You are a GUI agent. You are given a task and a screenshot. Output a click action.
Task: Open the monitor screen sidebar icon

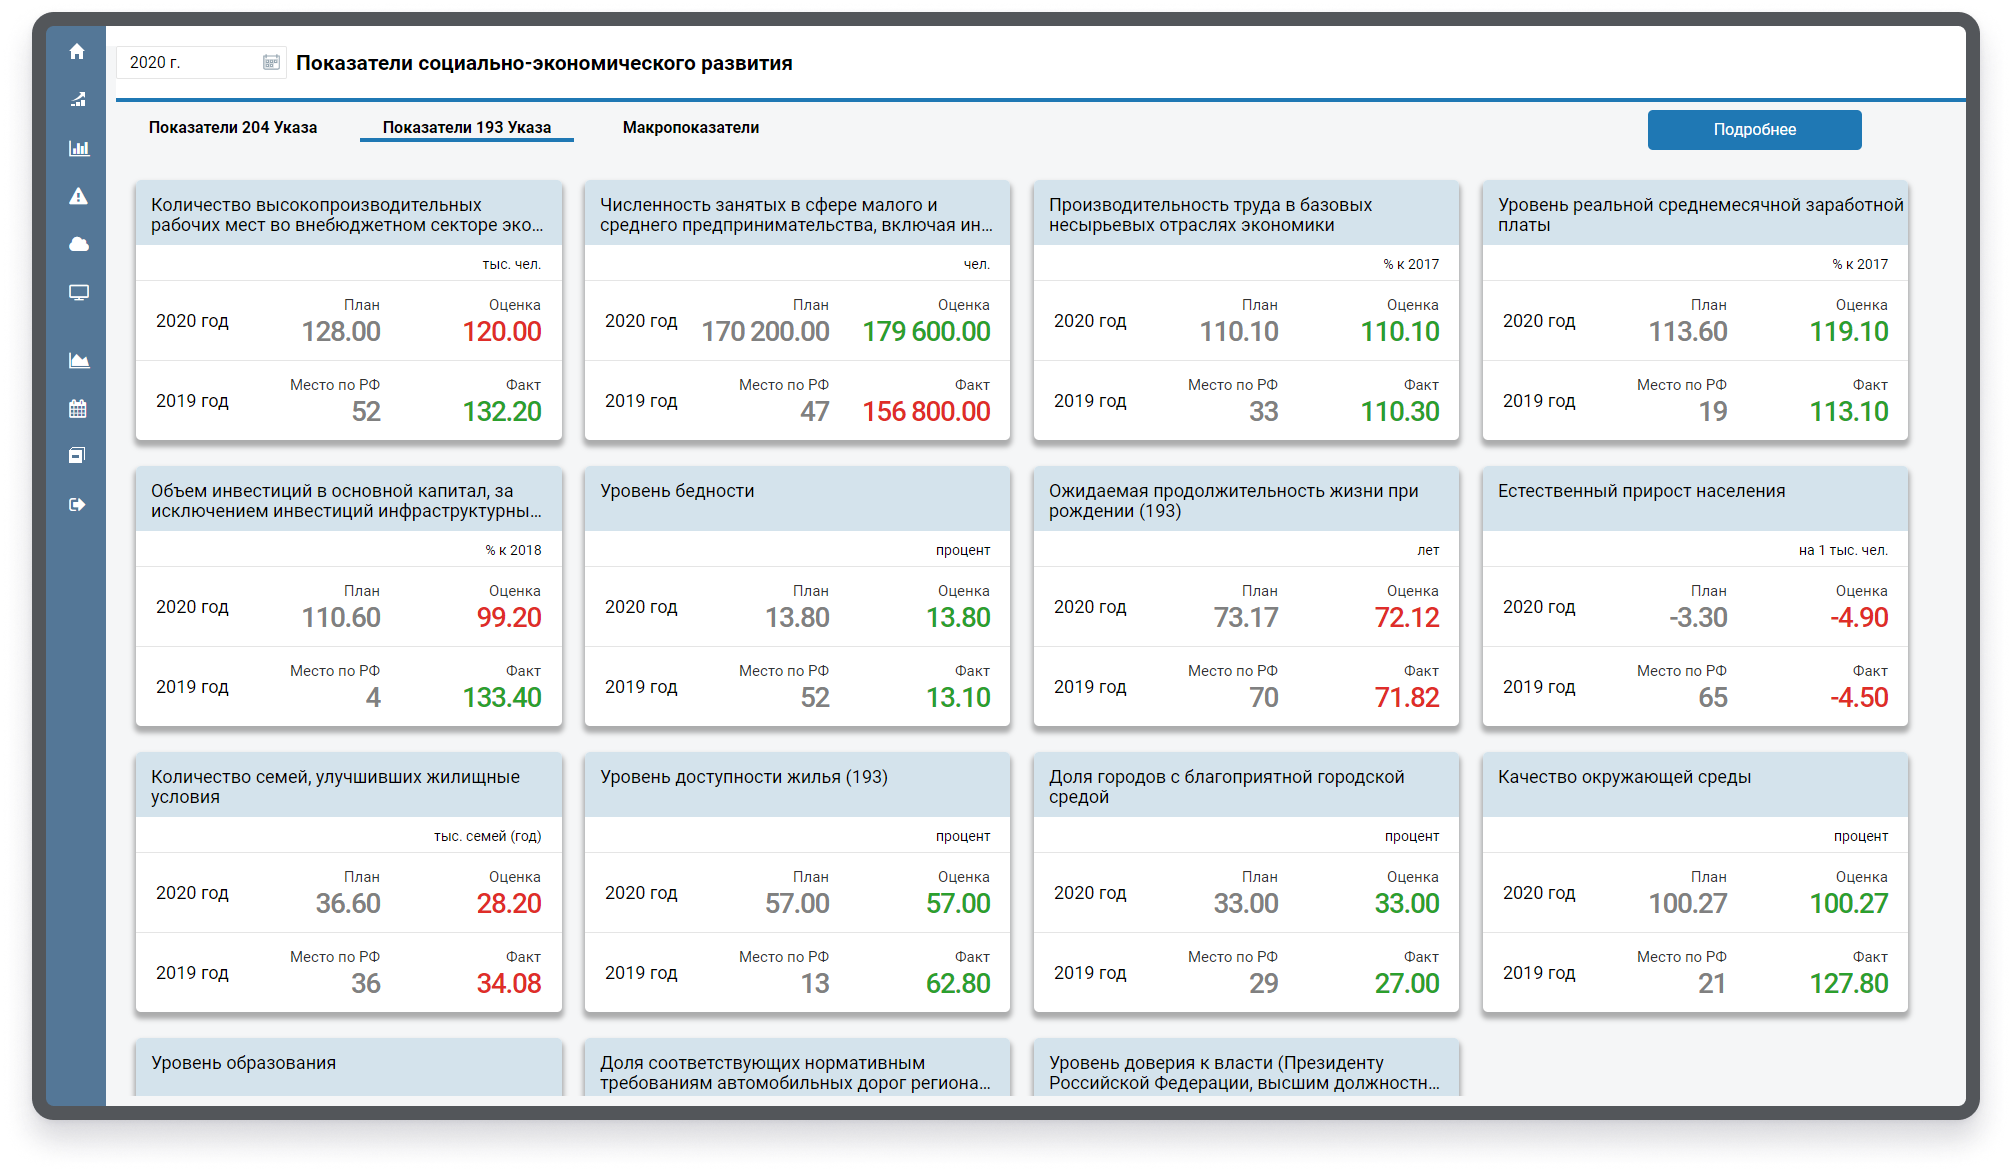pos(78,292)
